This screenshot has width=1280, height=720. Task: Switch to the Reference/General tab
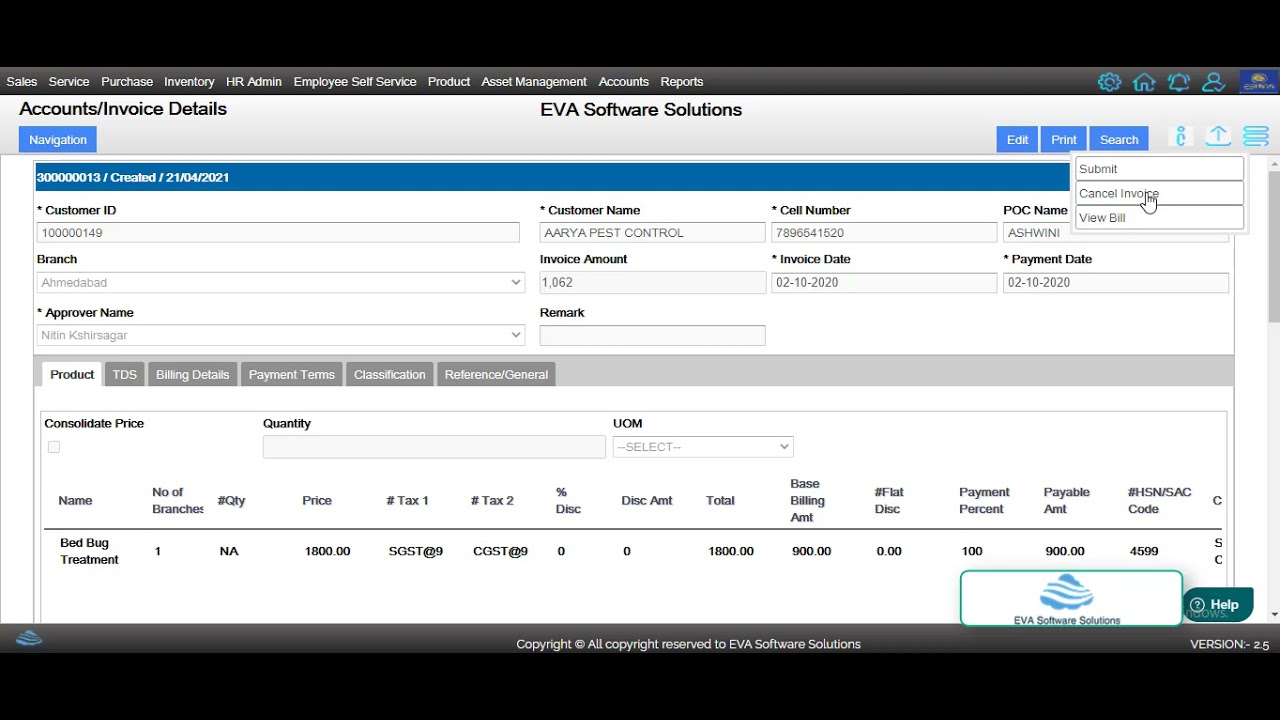coord(496,374)
